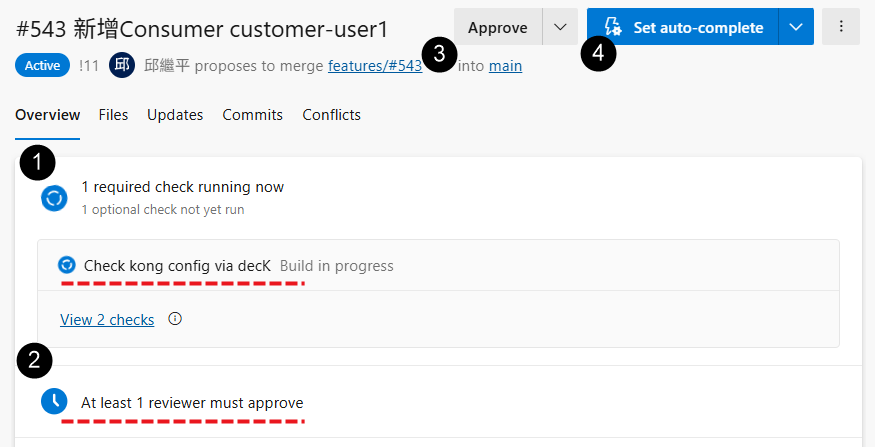Click the build in progress icon
The image size is (875, 447).
(67, 265)
